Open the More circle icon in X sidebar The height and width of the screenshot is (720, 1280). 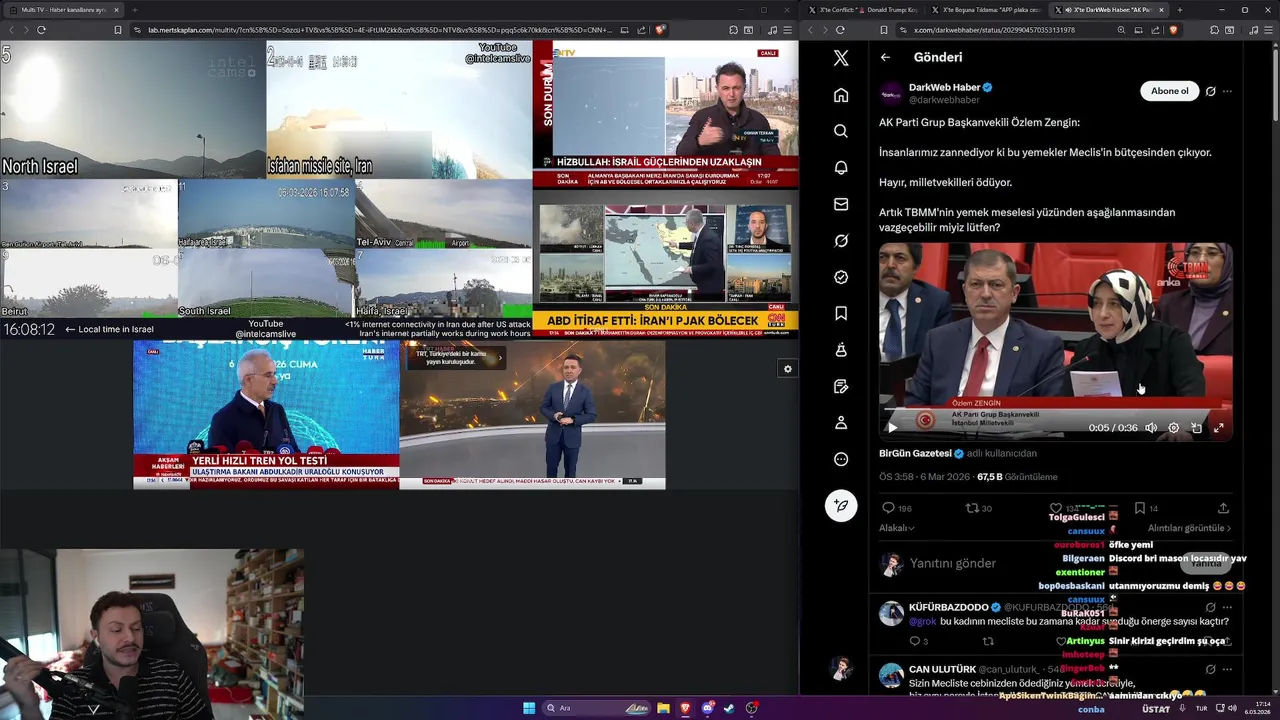(x=841, y=460)
